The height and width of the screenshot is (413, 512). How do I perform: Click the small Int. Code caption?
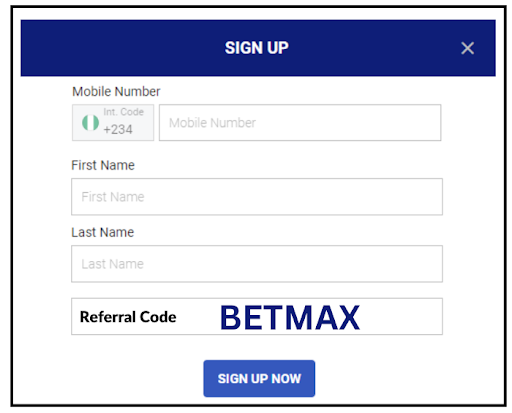coord(123,112)
